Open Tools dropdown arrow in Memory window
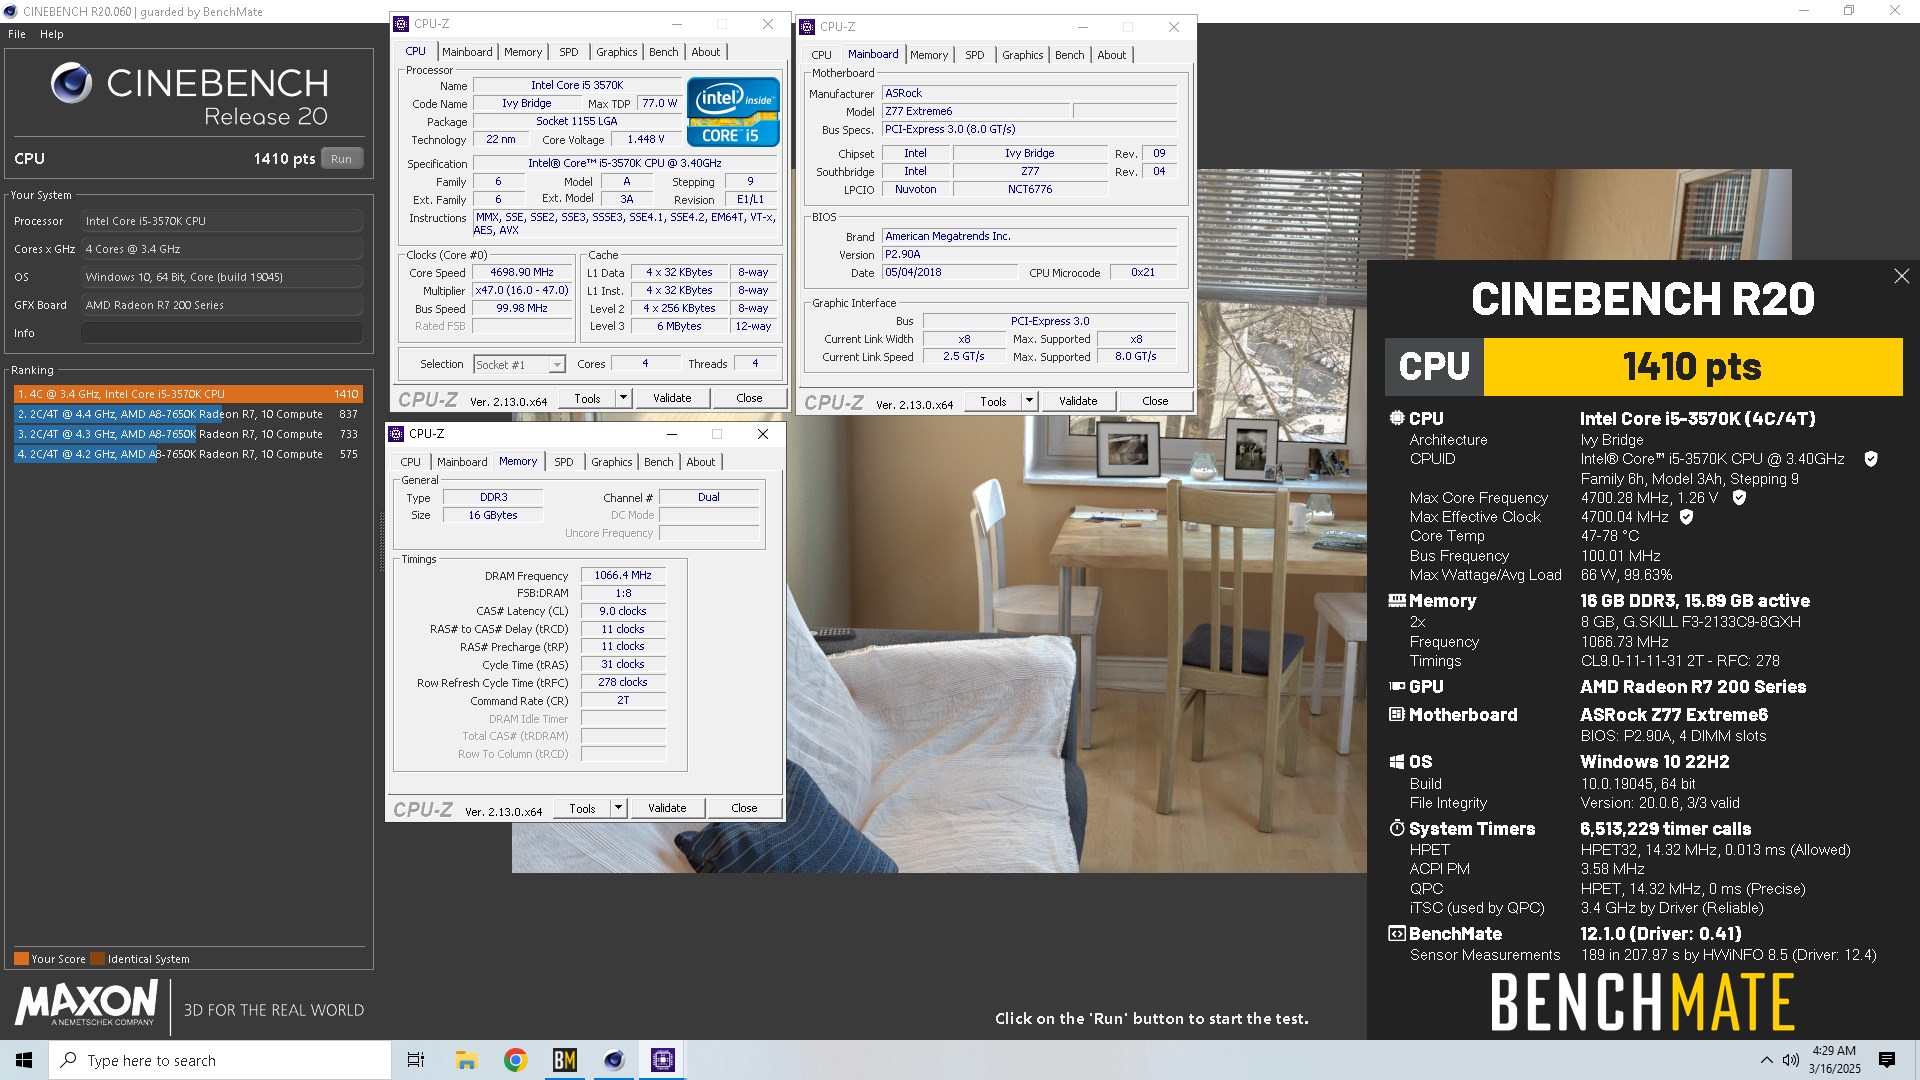Viewport: 1920px width, 1080px height. click(617, 808)
